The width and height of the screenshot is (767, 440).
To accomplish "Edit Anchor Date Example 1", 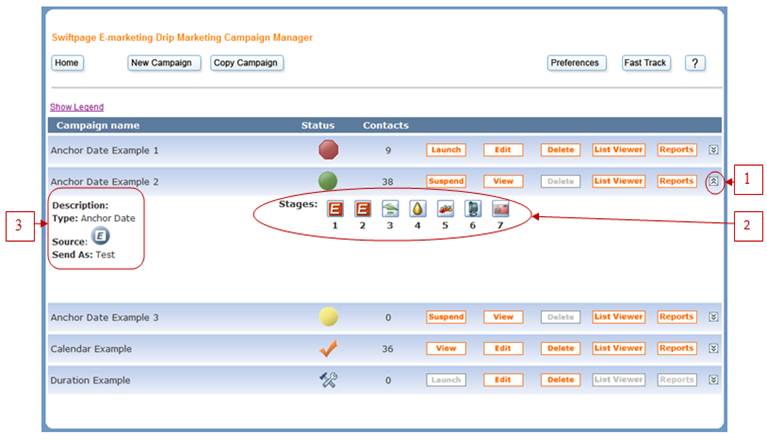I will (x=503, y=150).
